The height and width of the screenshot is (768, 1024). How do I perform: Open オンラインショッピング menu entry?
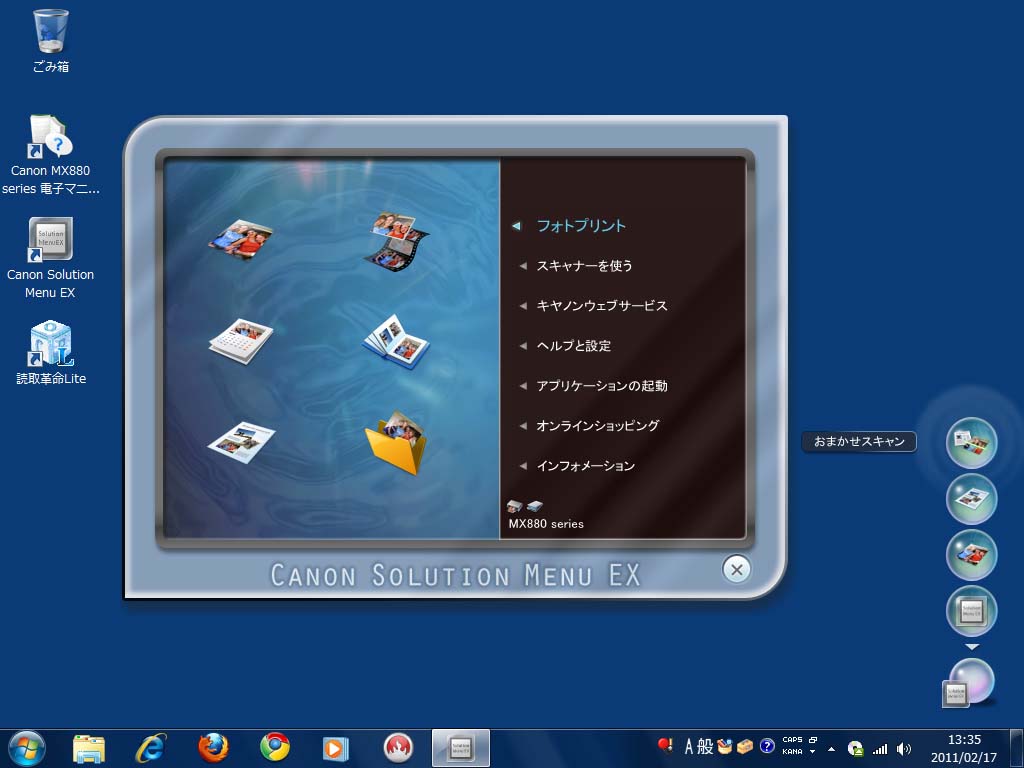point(597,426)
